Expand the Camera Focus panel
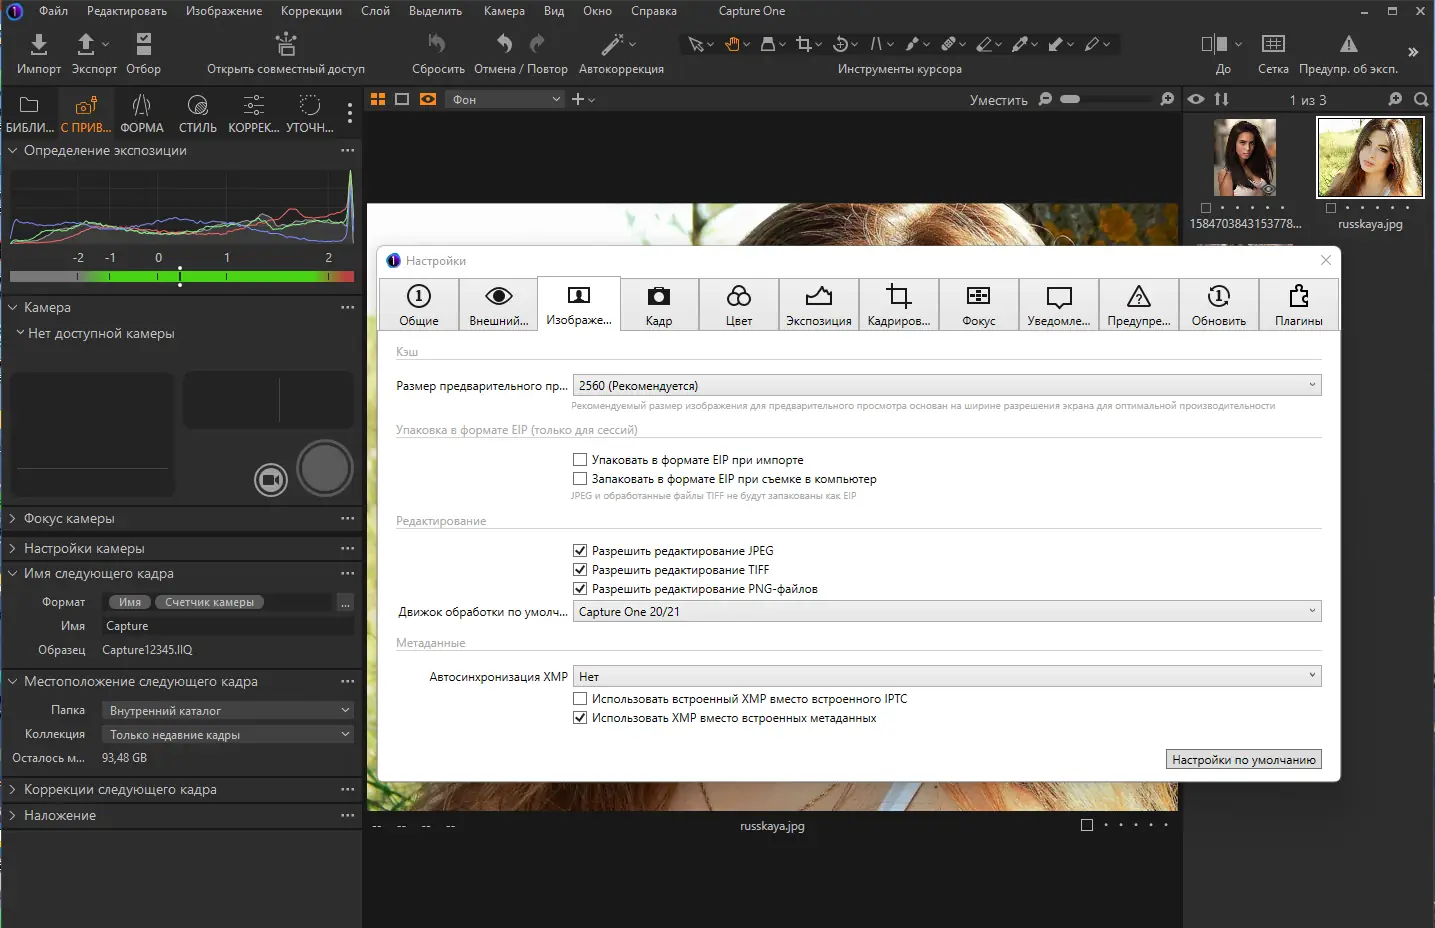This screenshot has height=928, width=1435. 69,519
